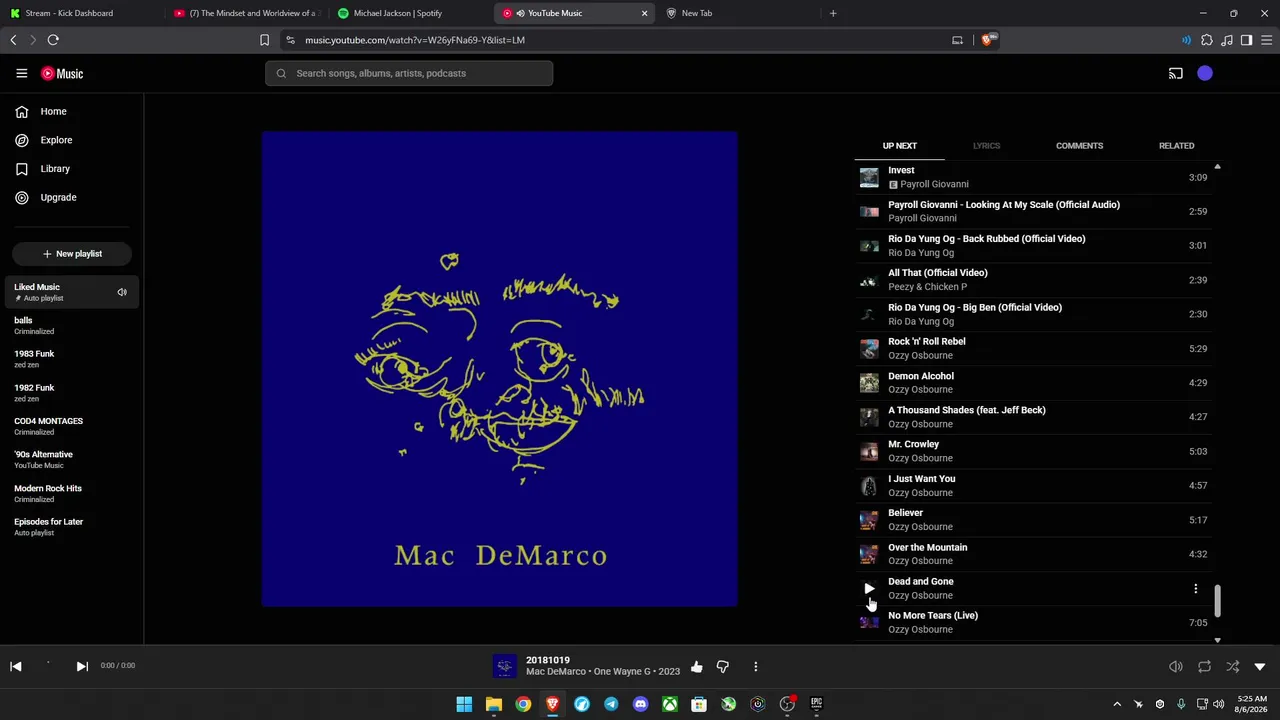Open the Cast to device icon
This screenshot has width=1280, height=720.
point(1175,73)
